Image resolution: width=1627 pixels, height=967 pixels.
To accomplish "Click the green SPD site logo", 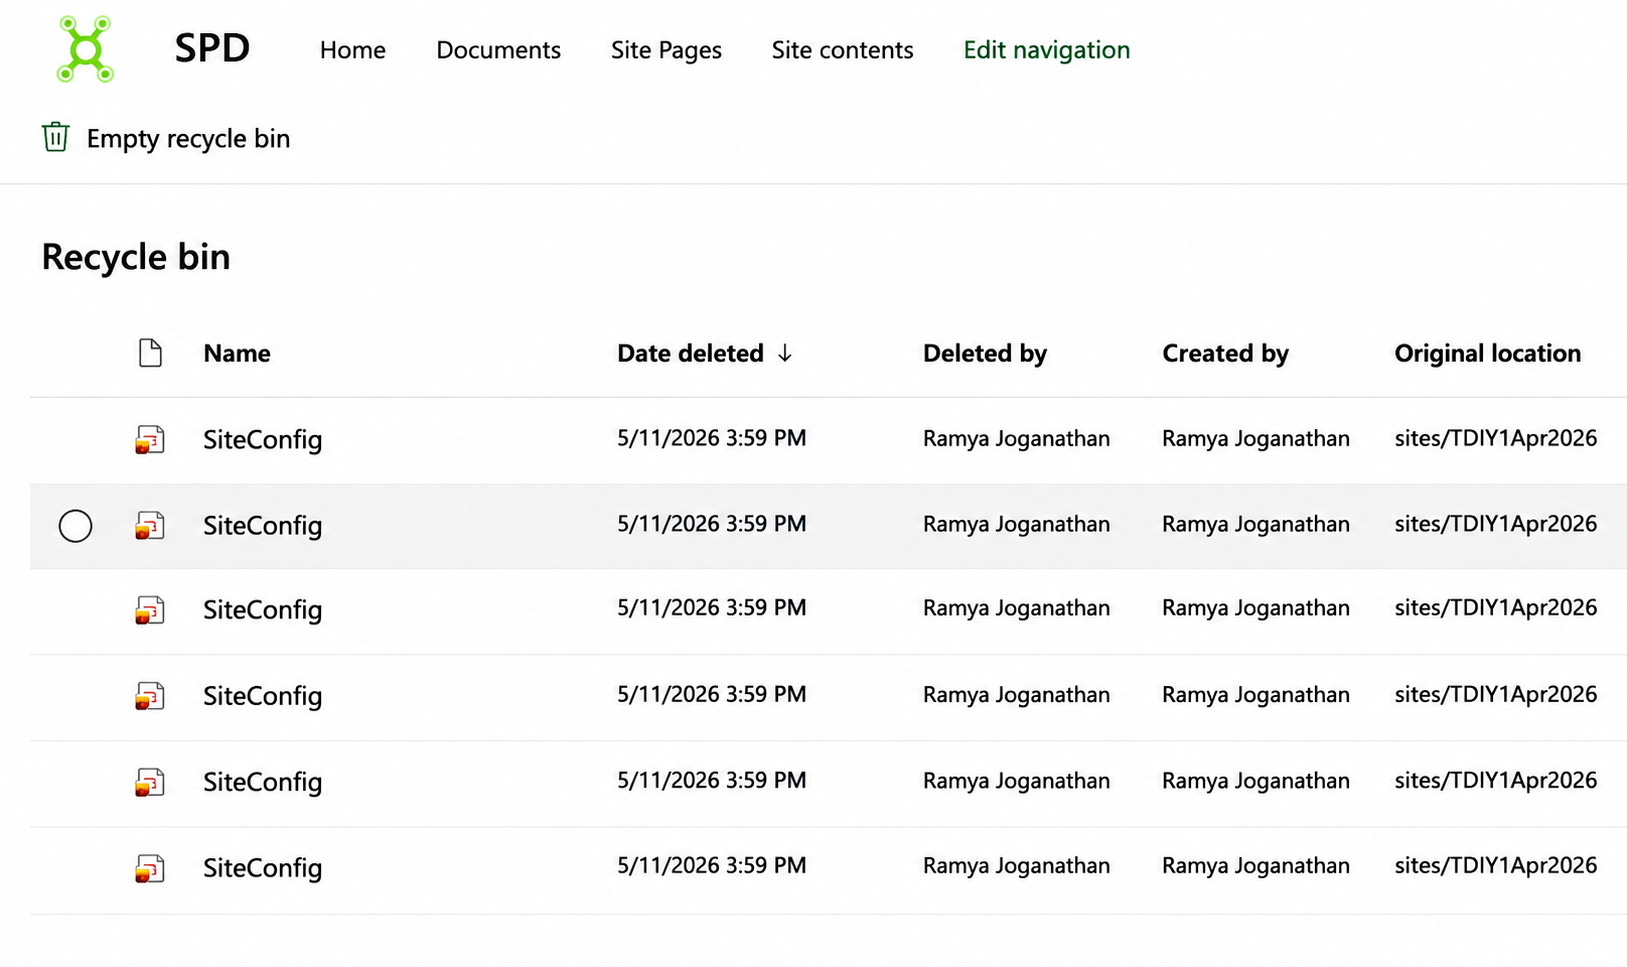I will 85,49.
